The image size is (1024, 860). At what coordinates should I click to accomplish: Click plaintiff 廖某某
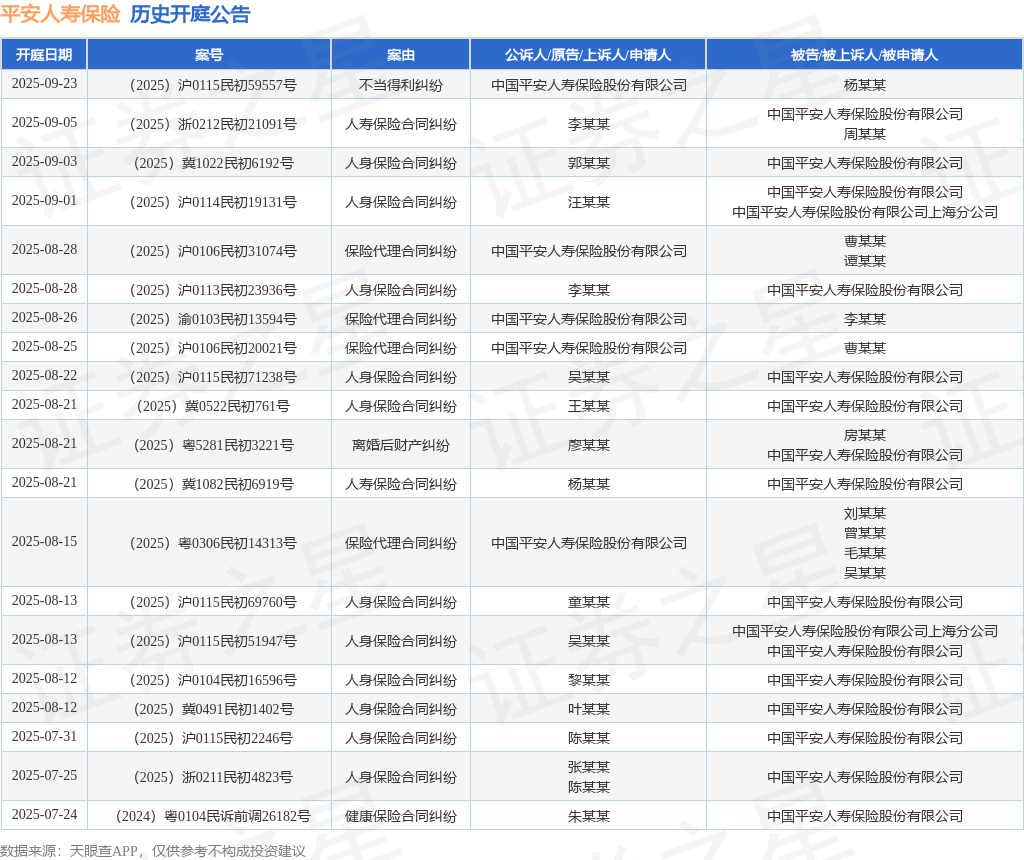pos(588,445)
